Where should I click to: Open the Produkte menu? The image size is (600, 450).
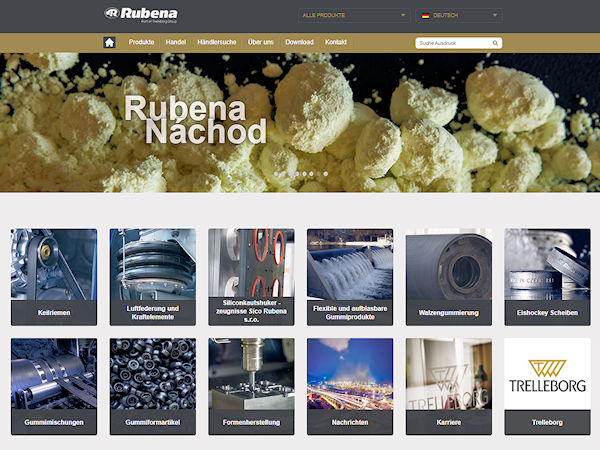pyautogui.click(x=141, y=42)
